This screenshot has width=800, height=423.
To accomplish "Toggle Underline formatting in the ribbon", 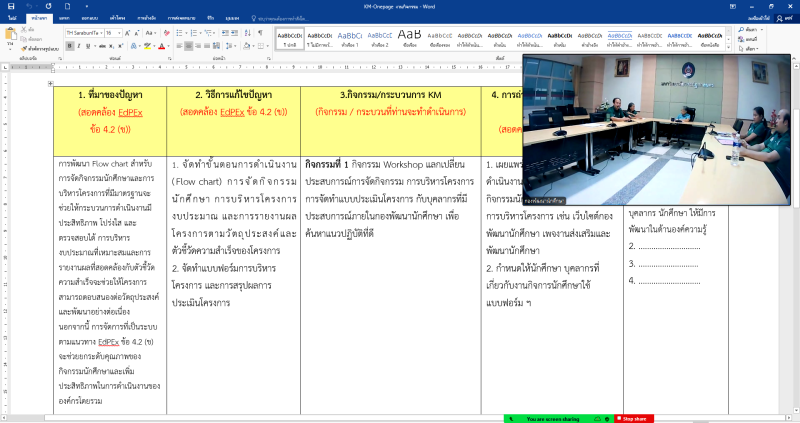I will click(x=88, y=46).
